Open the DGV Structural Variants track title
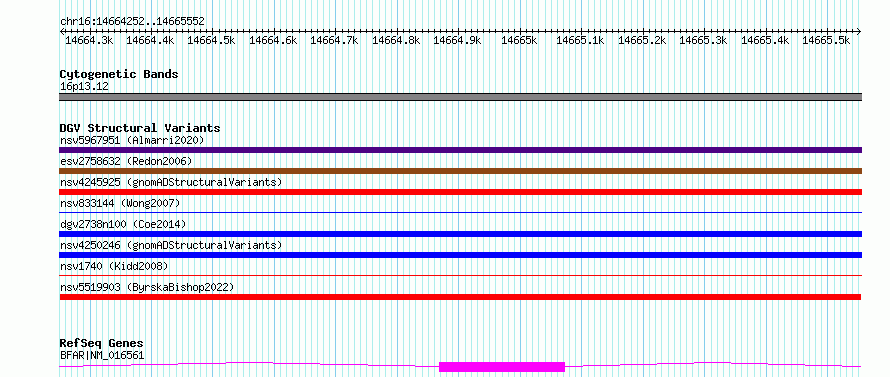This screenshot has height=377, width=890. click(x=140, y=128)
